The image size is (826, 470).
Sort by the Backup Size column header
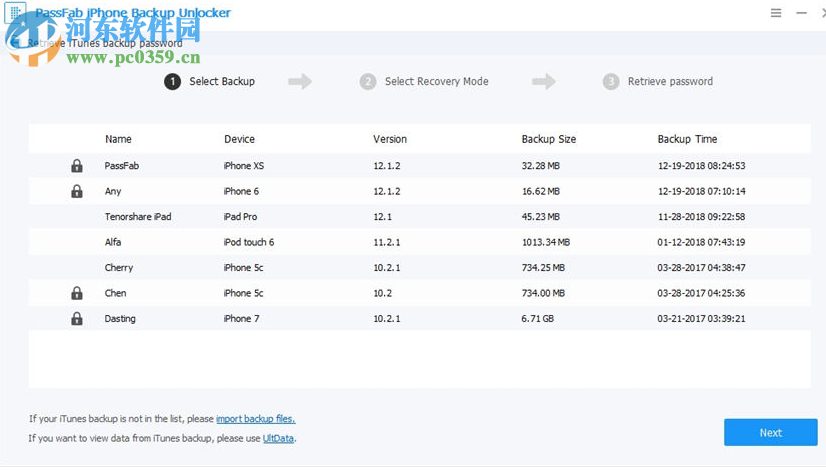pyautogui.click(x=548, y=139)
